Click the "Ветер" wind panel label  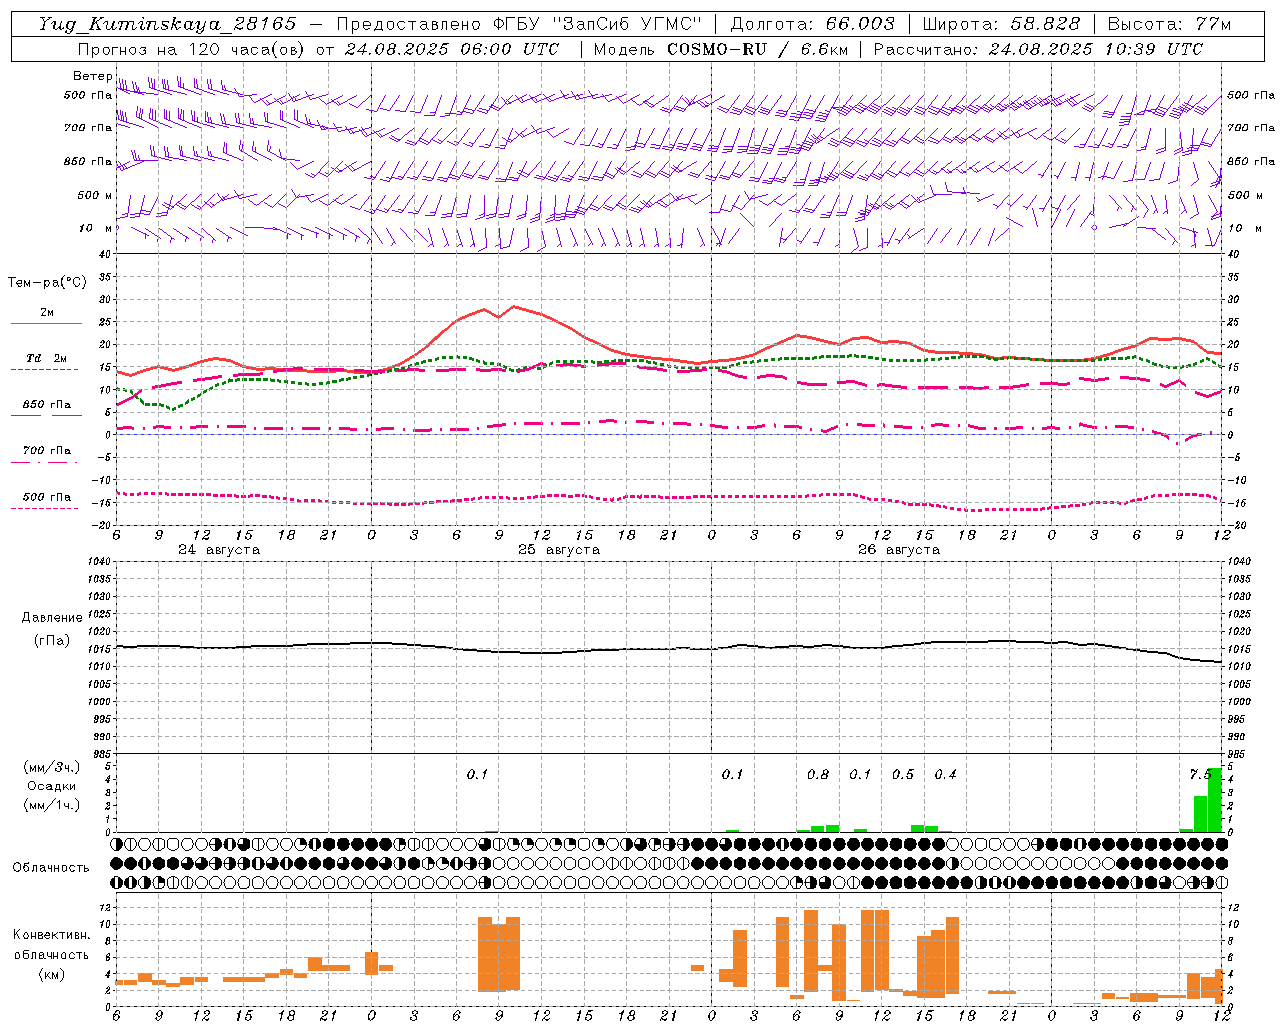pyautogui.click(x=92, y=76)
